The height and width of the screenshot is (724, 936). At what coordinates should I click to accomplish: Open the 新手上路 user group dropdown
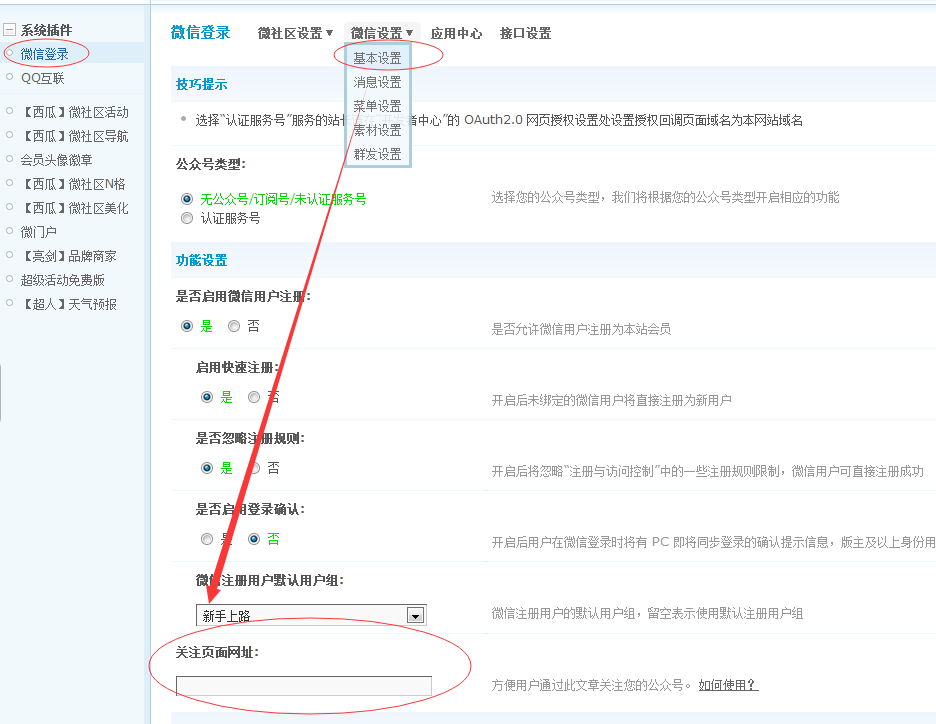[x=312, y=615]
